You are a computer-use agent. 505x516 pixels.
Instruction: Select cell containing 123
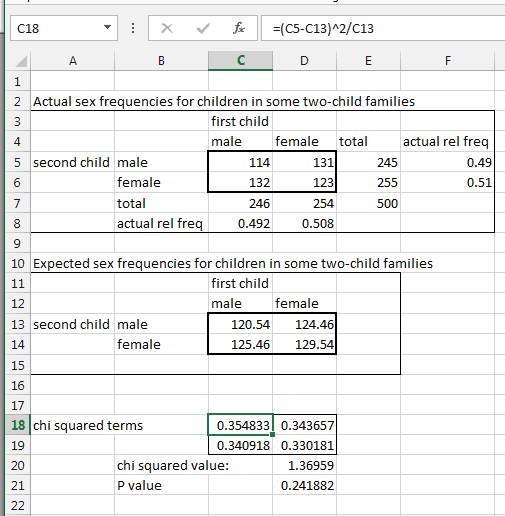click(304, 182)
